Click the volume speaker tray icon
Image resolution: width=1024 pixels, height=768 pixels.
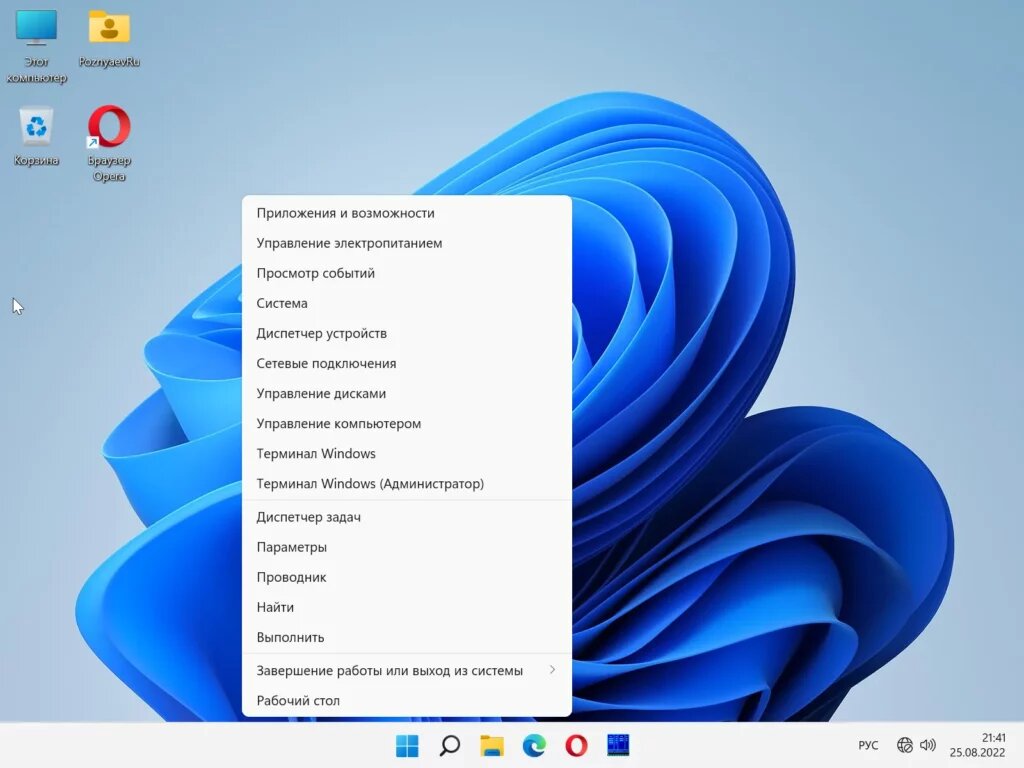point(927,745)
